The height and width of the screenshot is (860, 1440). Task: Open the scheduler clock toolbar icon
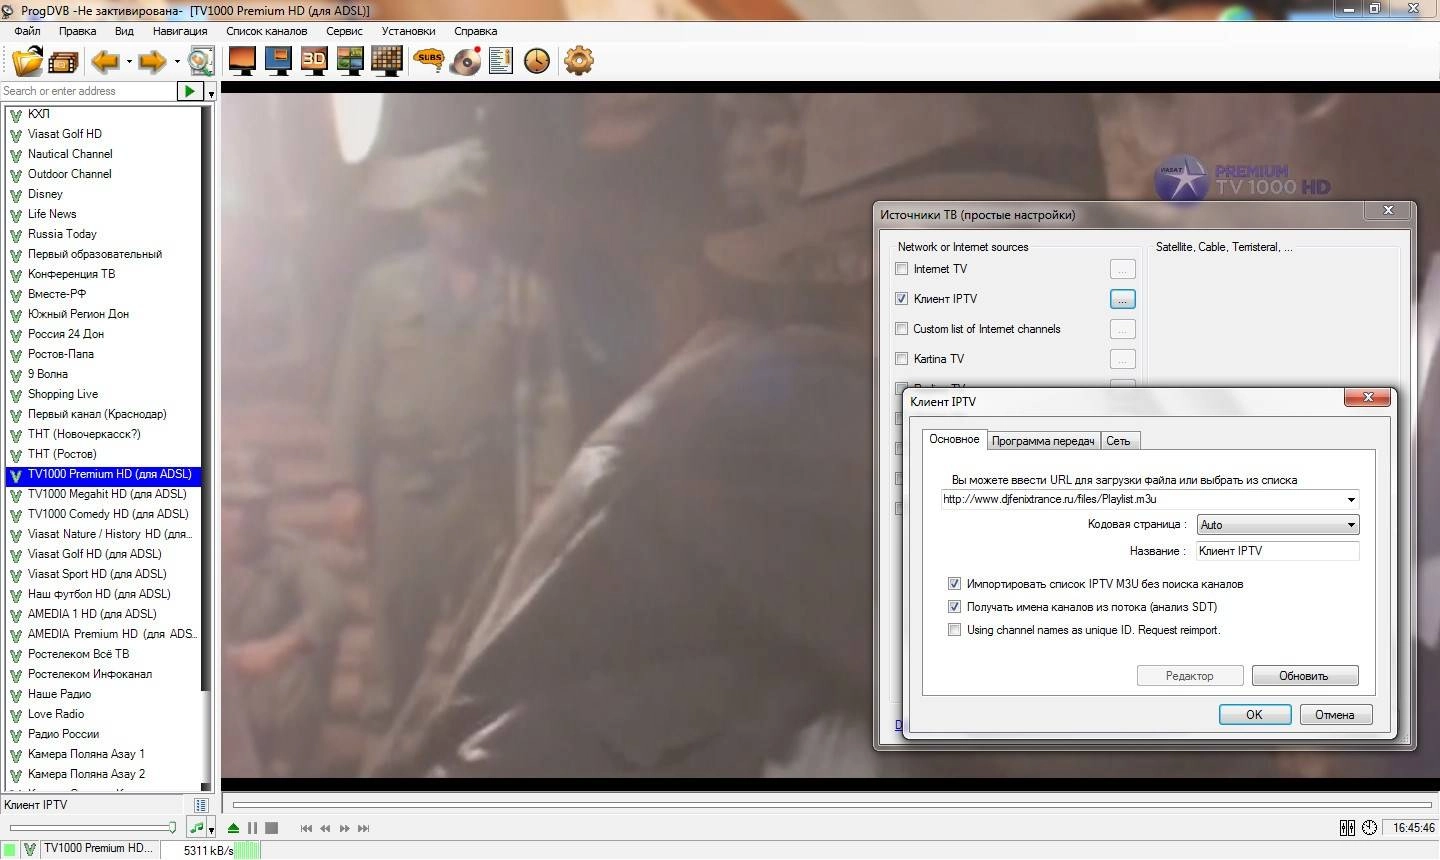pyautogui.click(x=537, y=61)
